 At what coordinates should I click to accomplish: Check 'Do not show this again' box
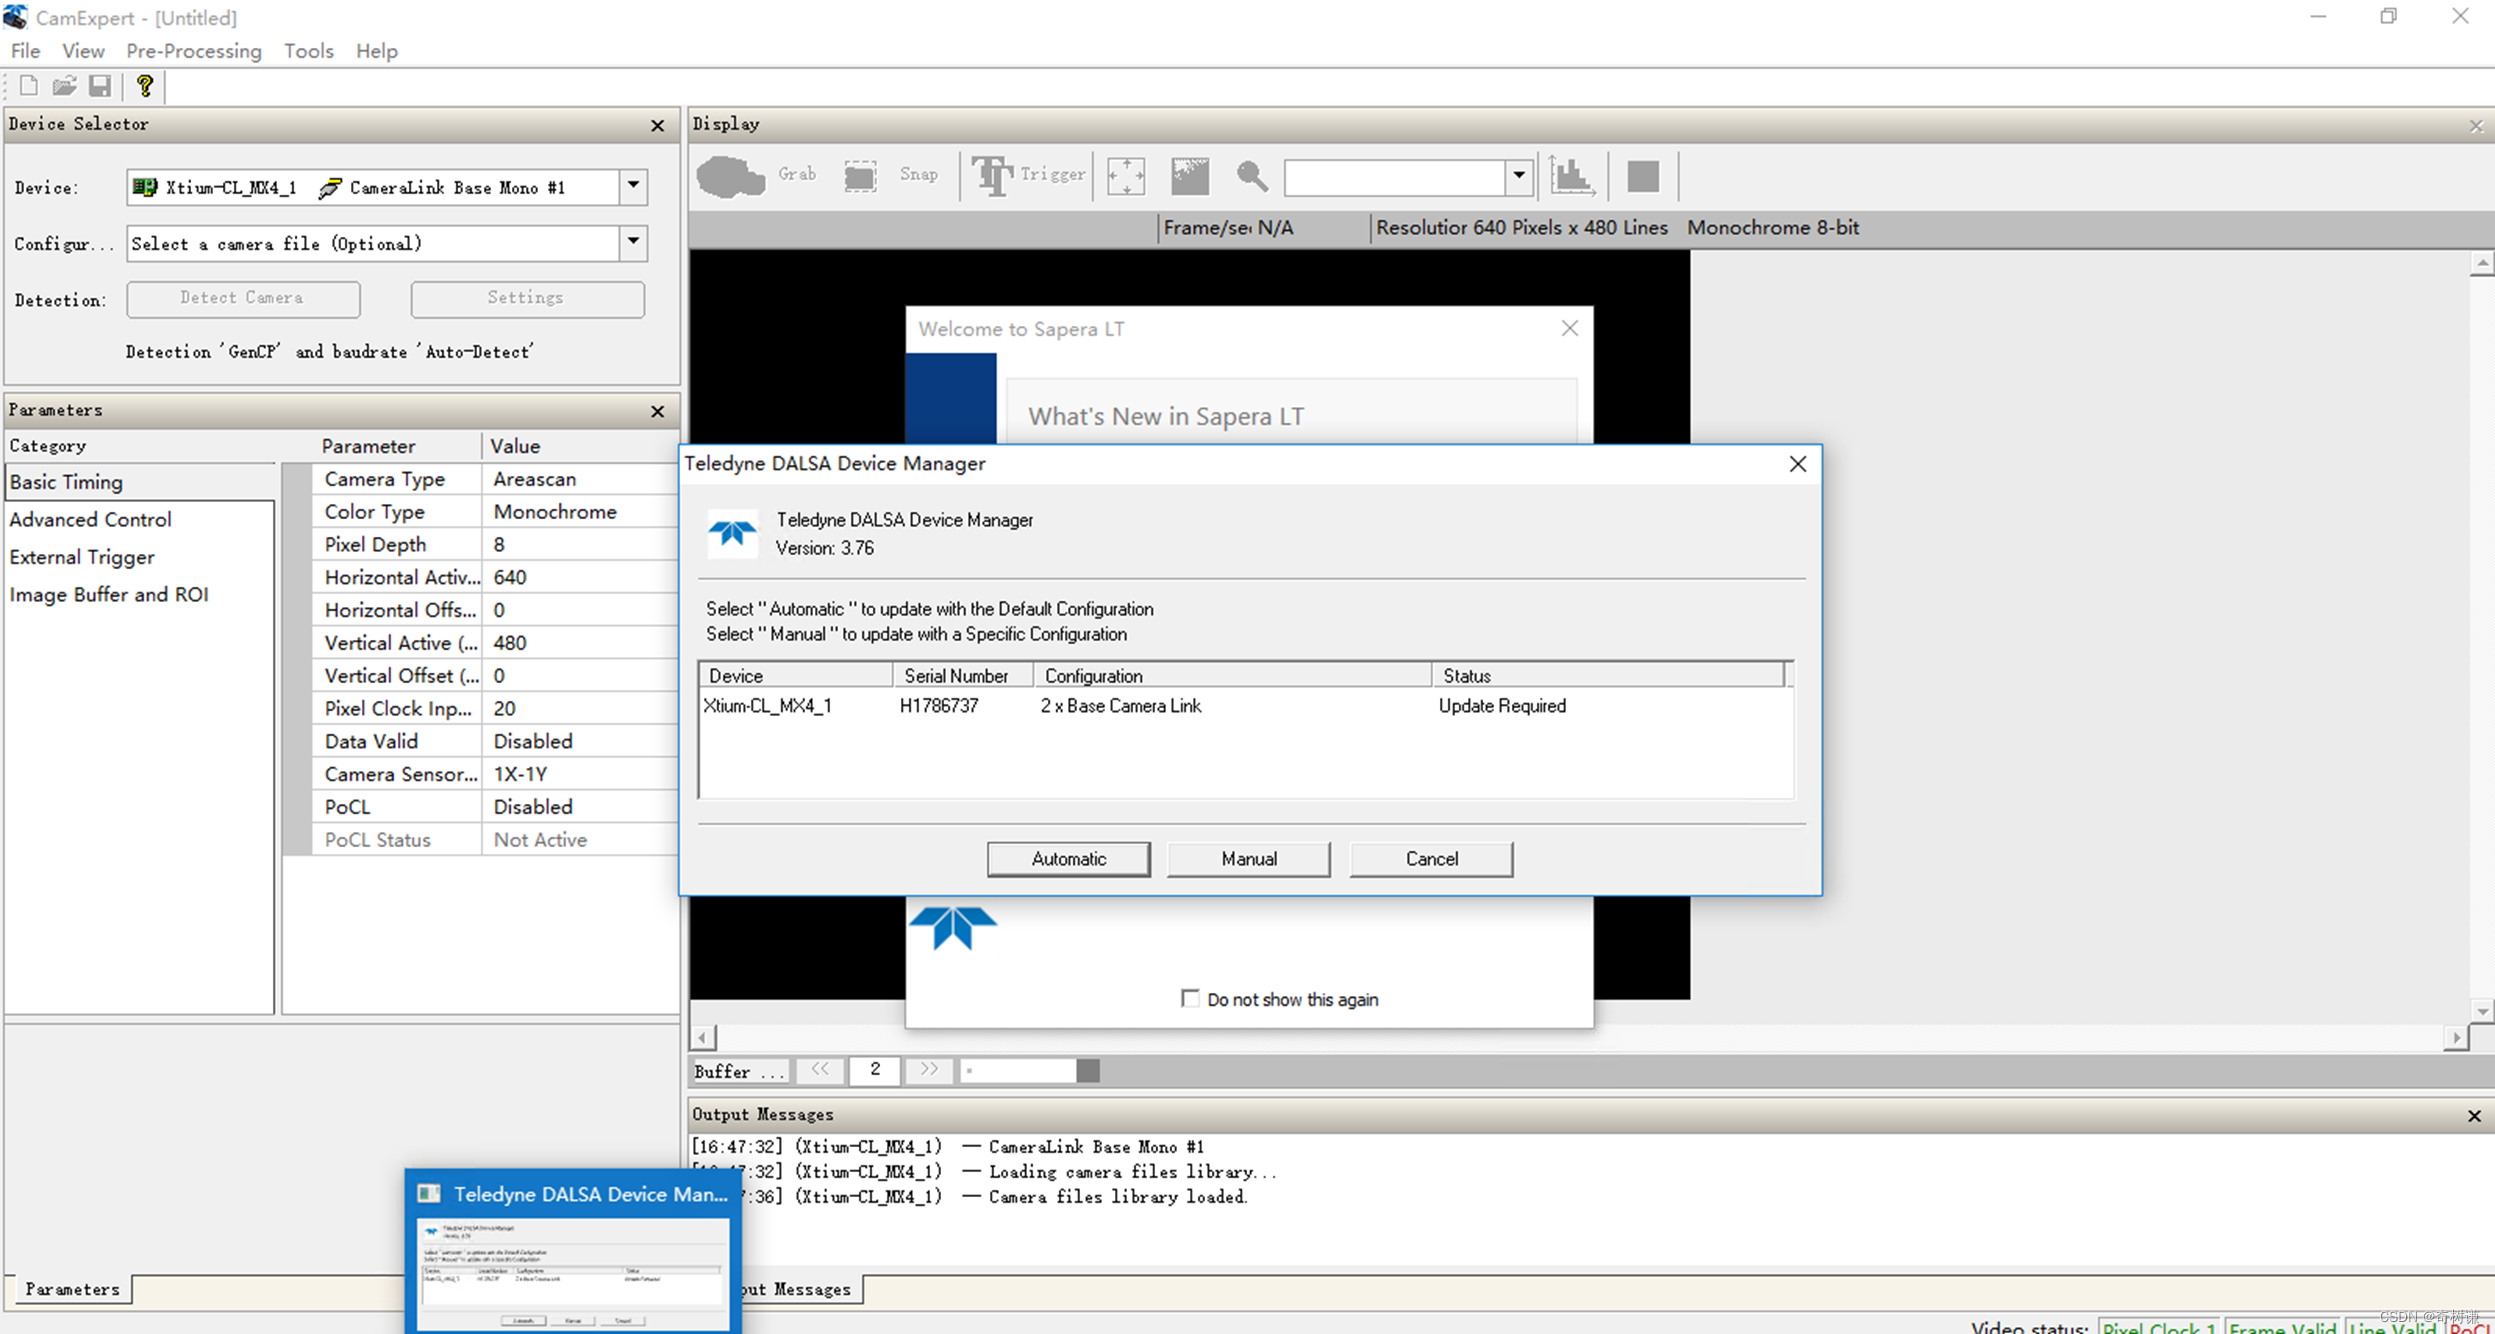[x=1190, y=998]
